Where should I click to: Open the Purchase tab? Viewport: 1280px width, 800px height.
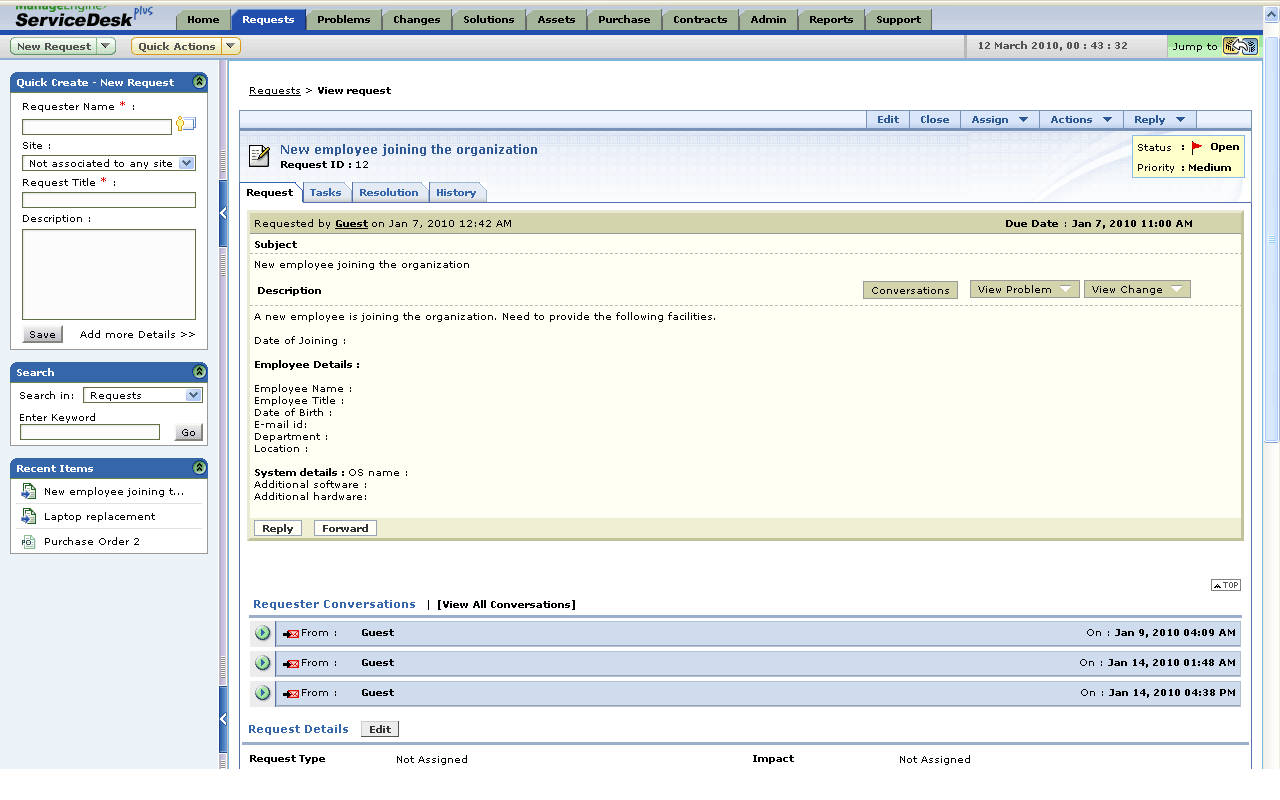click(624, 20)
